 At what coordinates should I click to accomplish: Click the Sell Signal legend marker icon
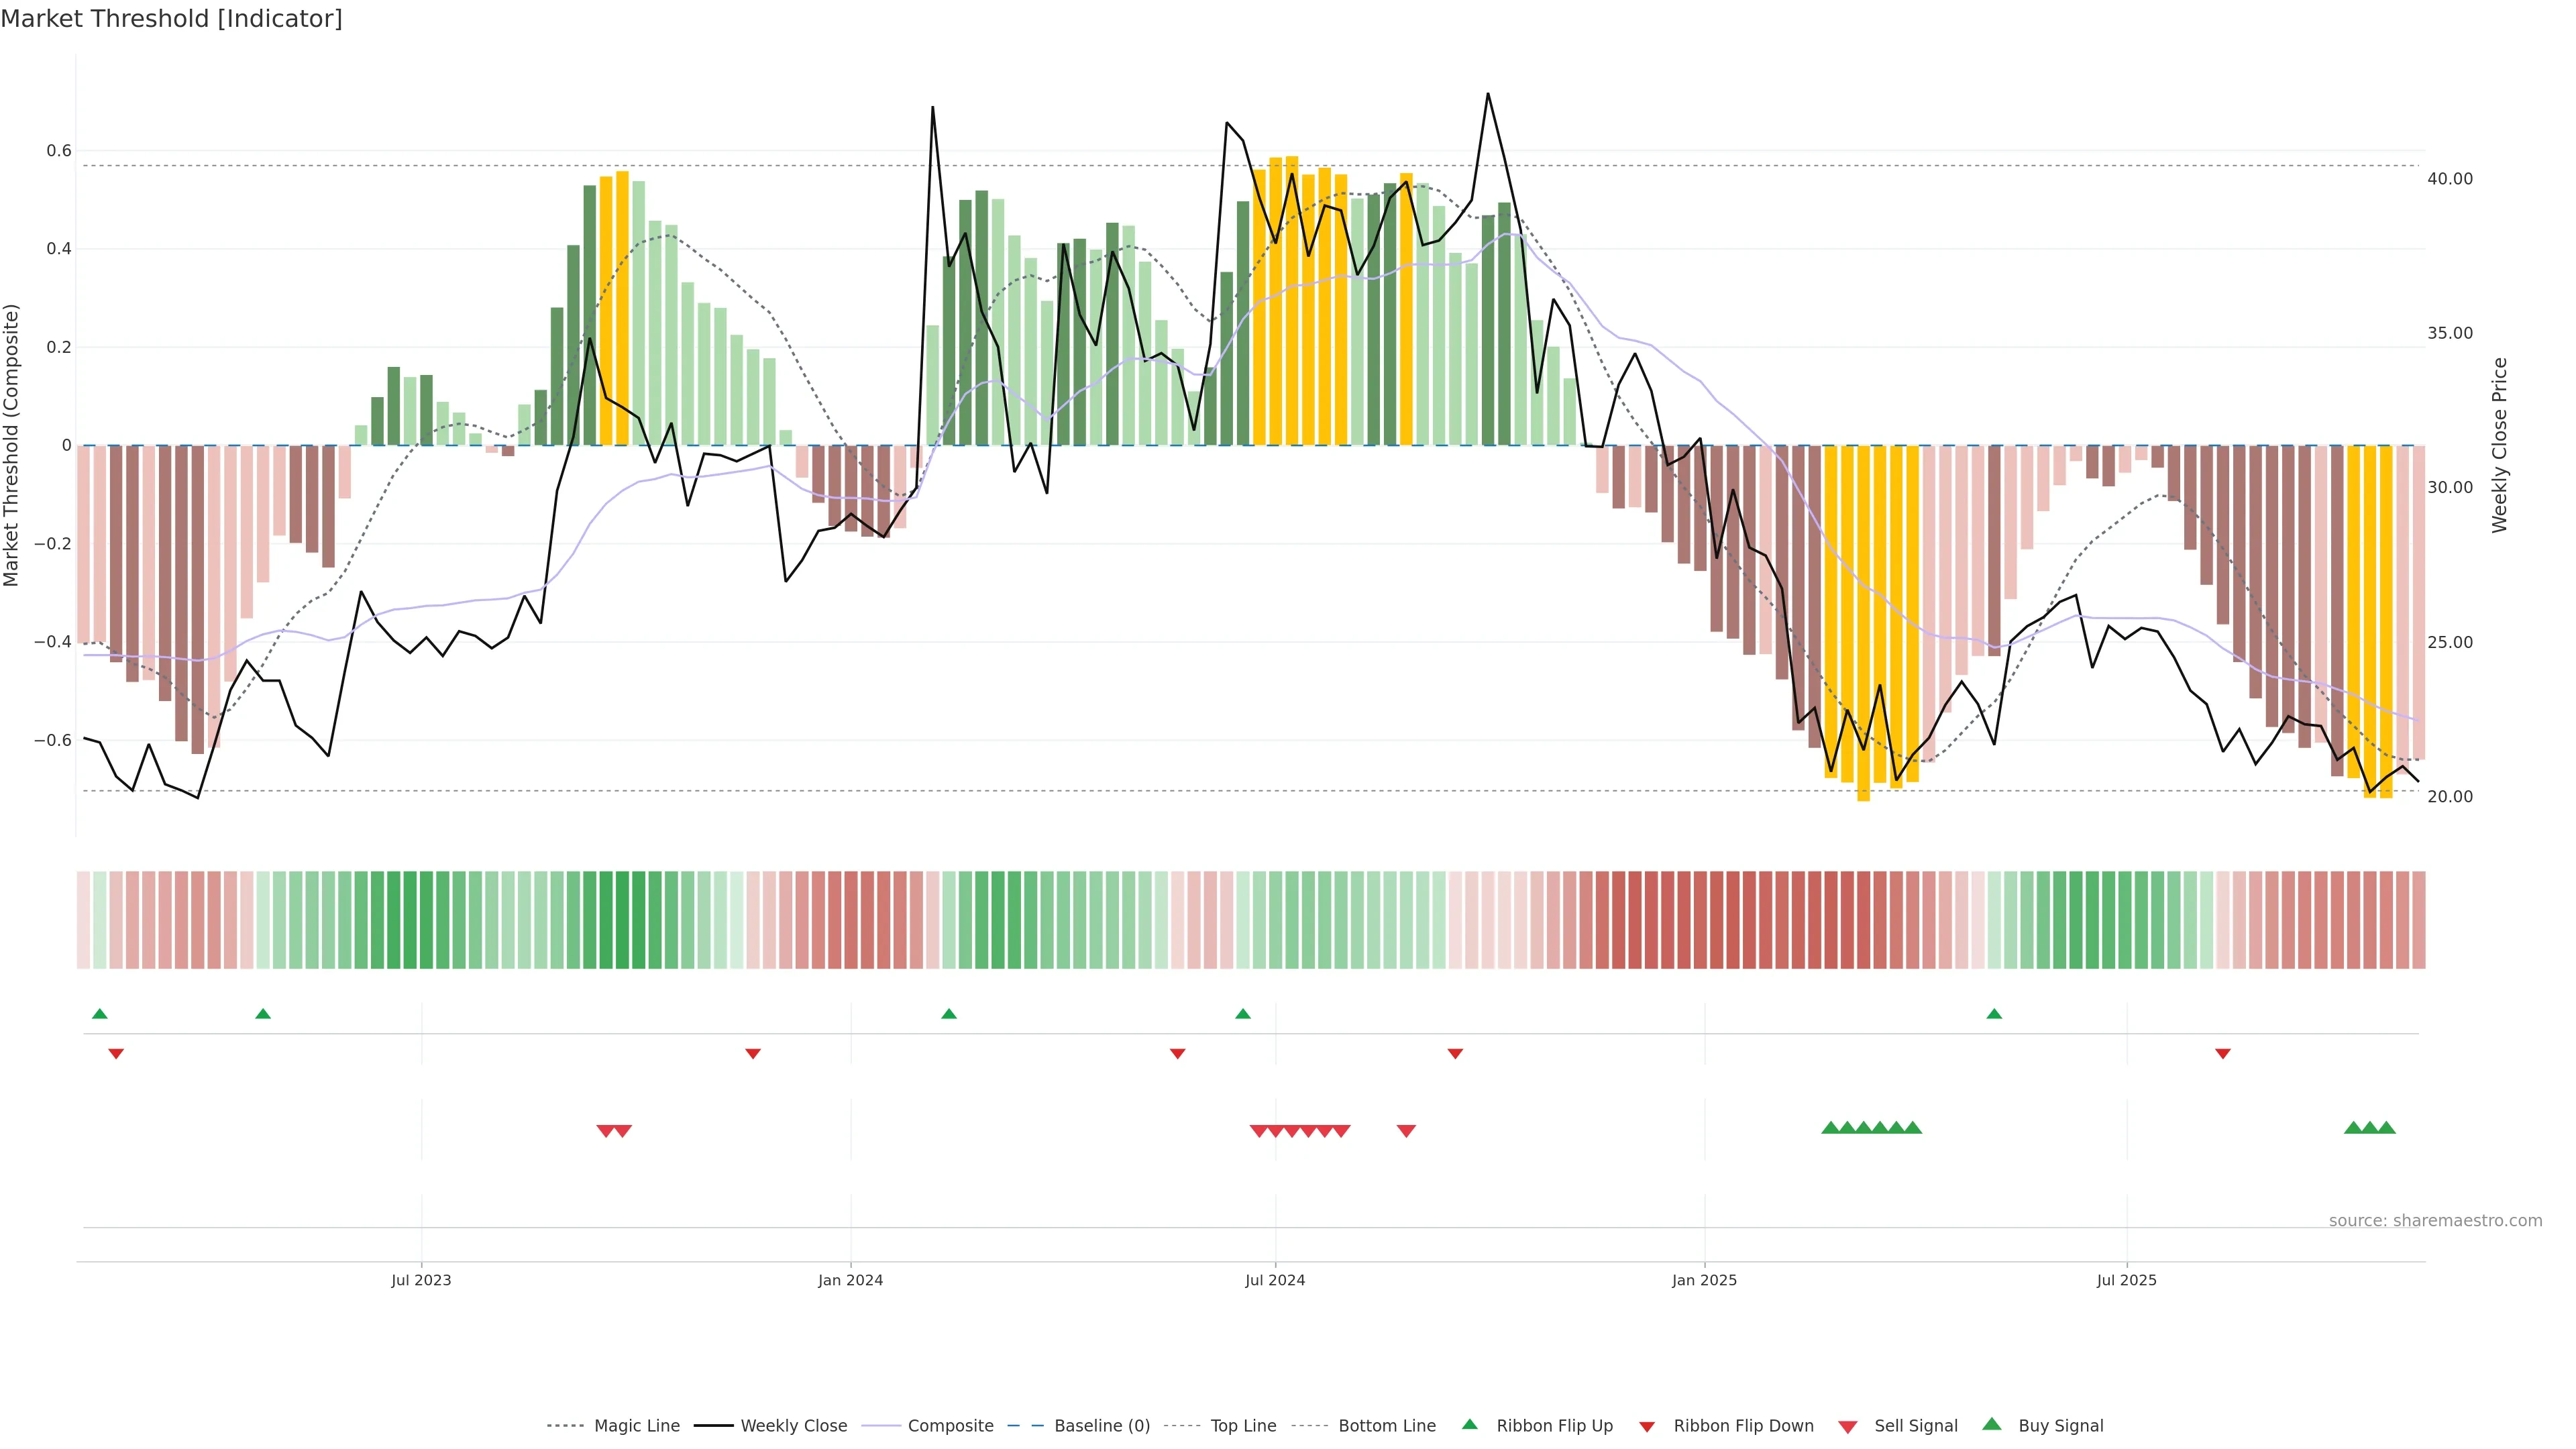point(1848,1426)
